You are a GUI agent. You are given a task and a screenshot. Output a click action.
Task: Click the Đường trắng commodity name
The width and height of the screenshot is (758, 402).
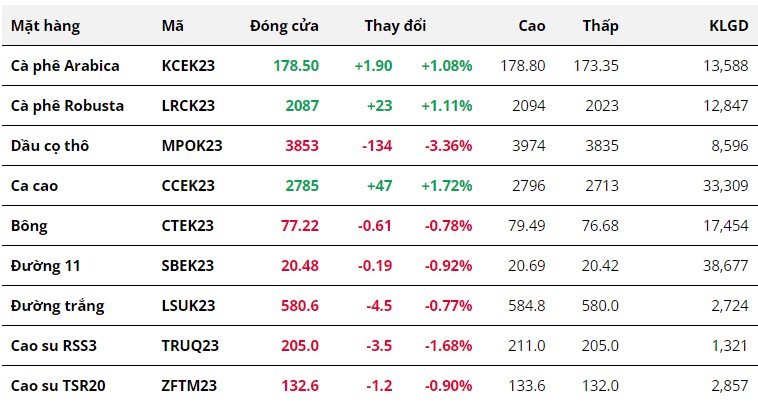tap(57, 305)
